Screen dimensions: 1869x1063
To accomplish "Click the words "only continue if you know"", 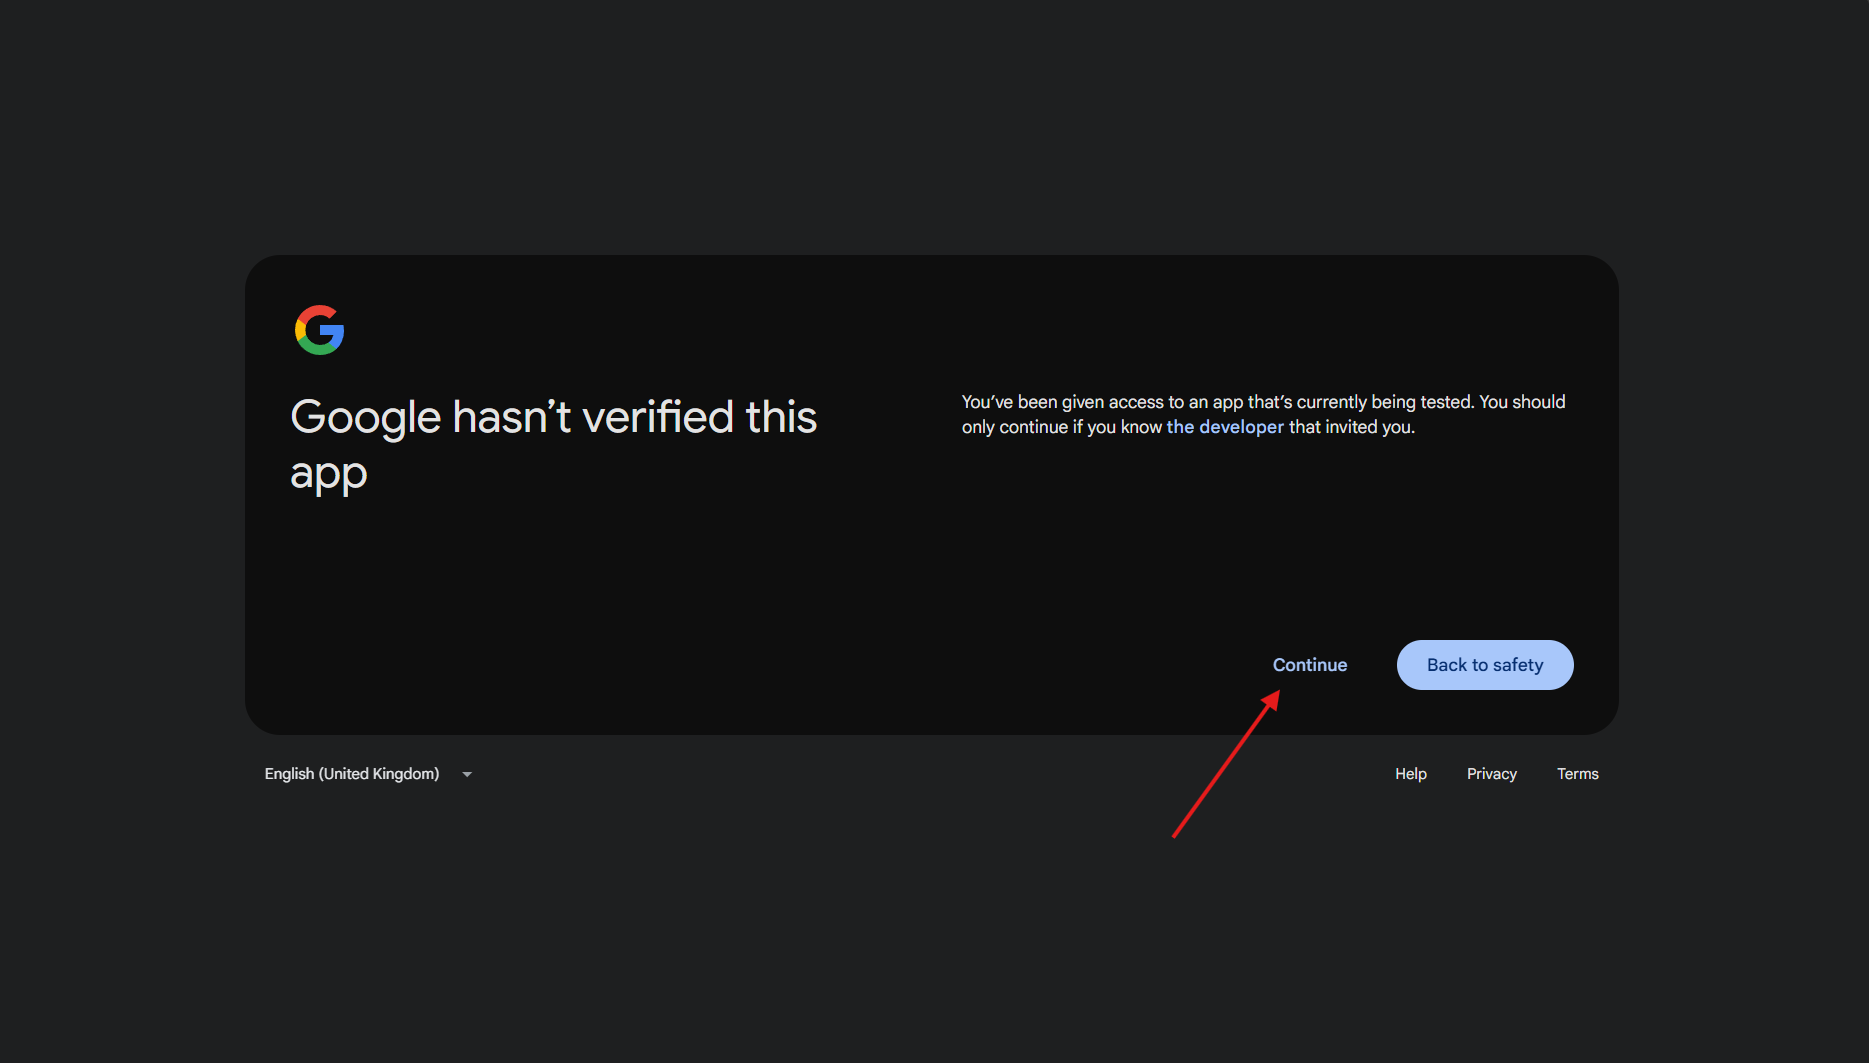I will click(1061, 427).
